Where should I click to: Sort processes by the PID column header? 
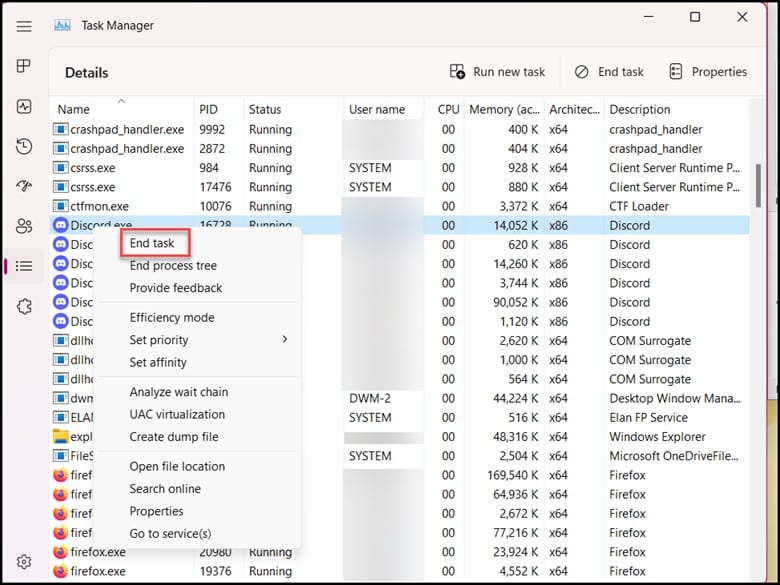tap(208, 109)
